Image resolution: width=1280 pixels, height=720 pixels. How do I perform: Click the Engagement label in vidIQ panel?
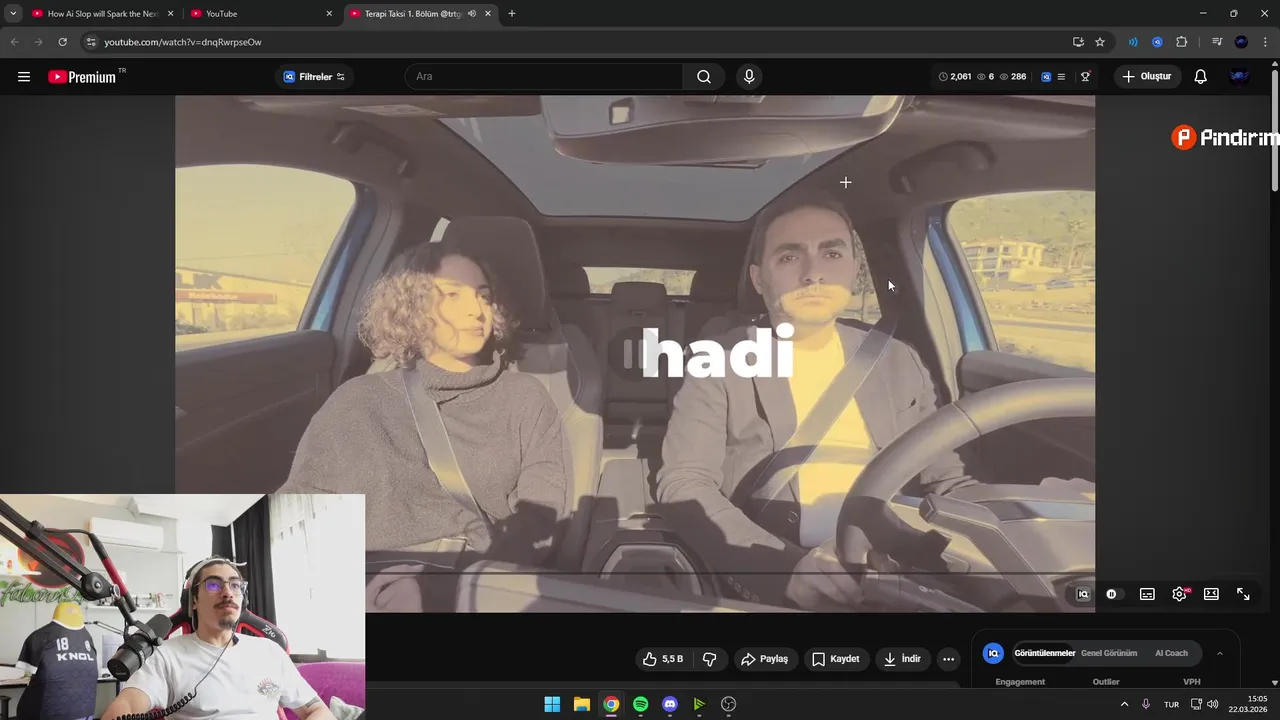[1020, 682]
